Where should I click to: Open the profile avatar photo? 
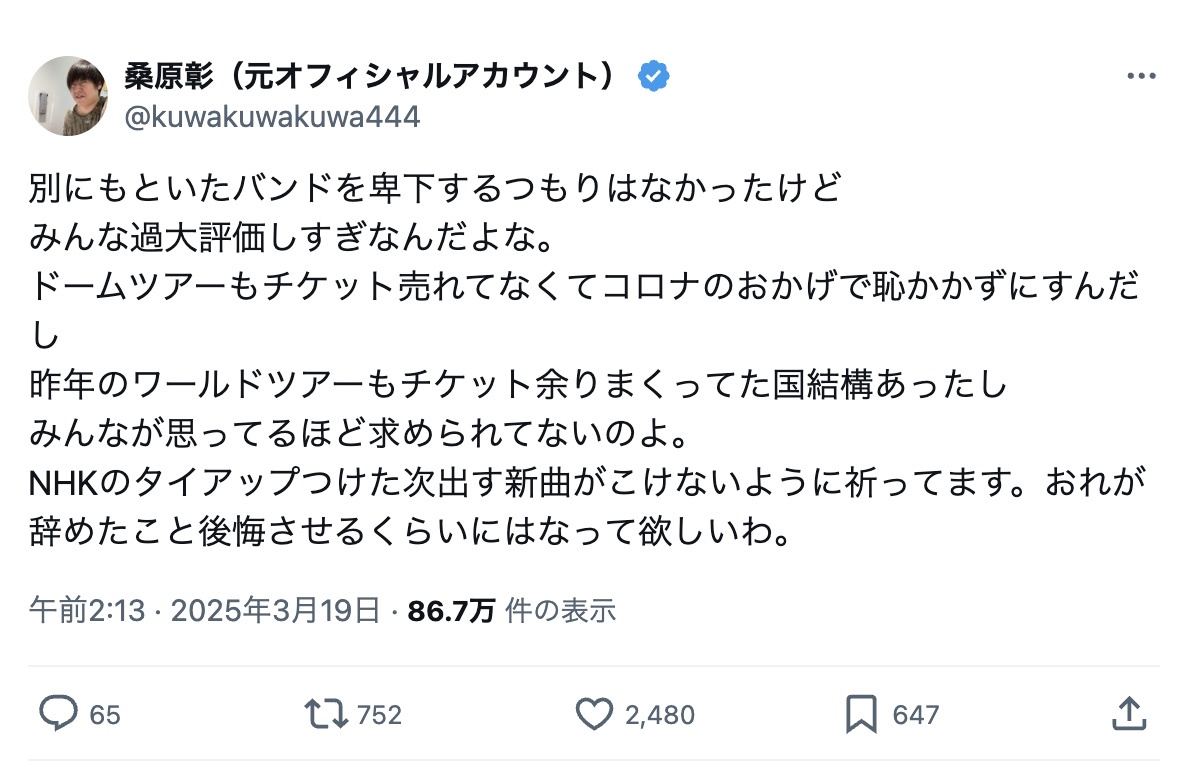pyautogui.click(x=67, y=96)
